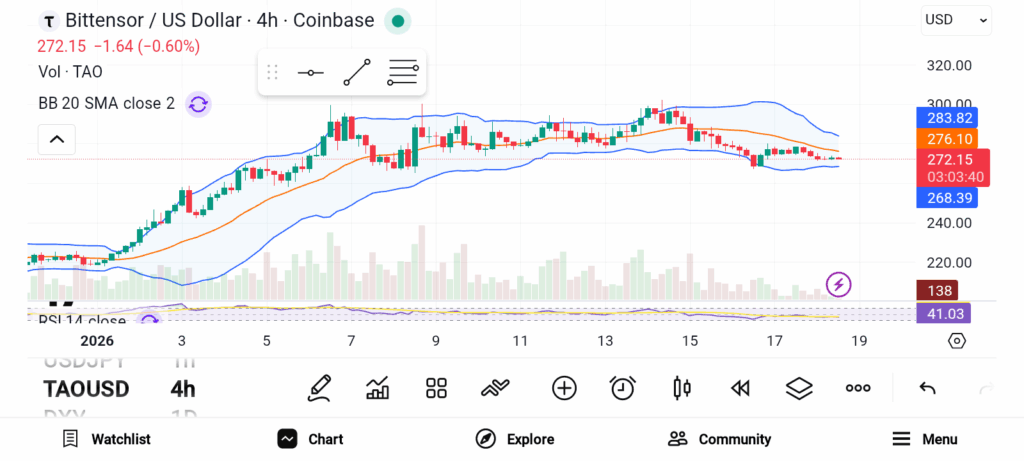The width and height of the screenshot is (1024, 461).
Task: Click the bar replay rewind icon
Action: [740, 388]
